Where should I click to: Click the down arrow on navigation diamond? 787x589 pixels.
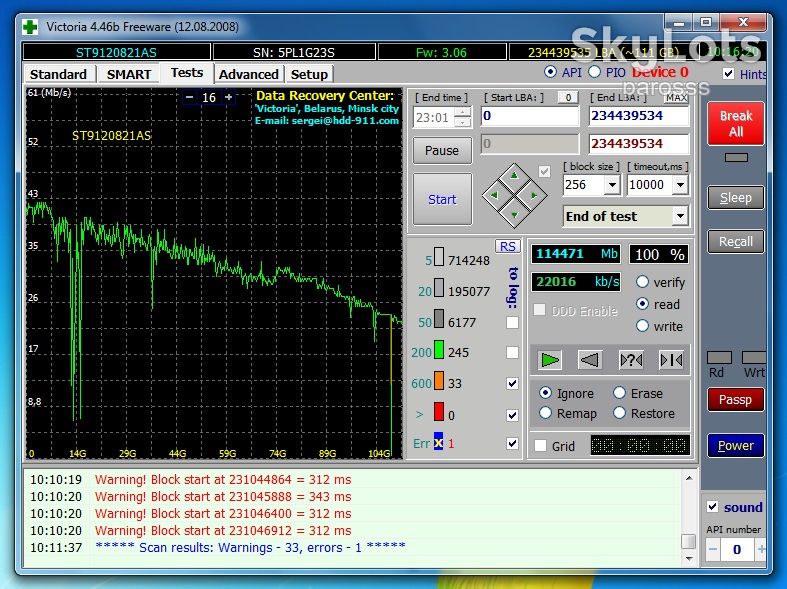point(514,215)
